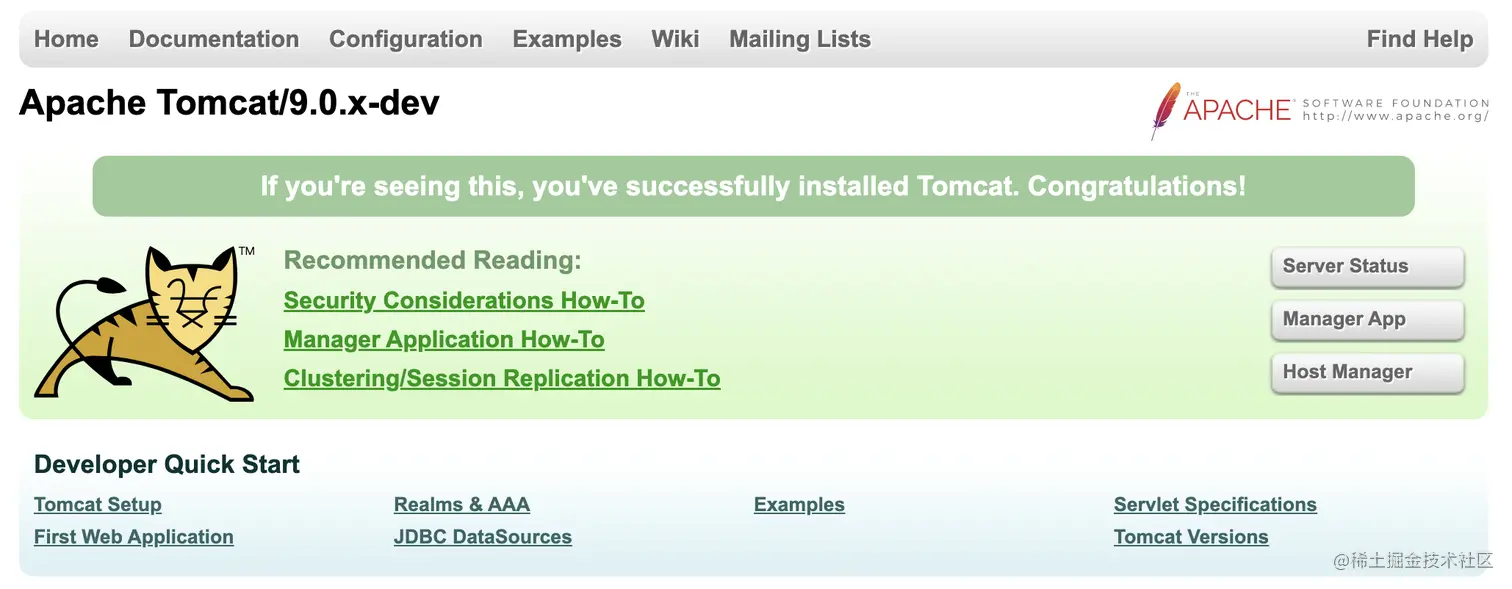Open Security Considerations How-To link
The image size is (1512, 589).
point(464,301)
